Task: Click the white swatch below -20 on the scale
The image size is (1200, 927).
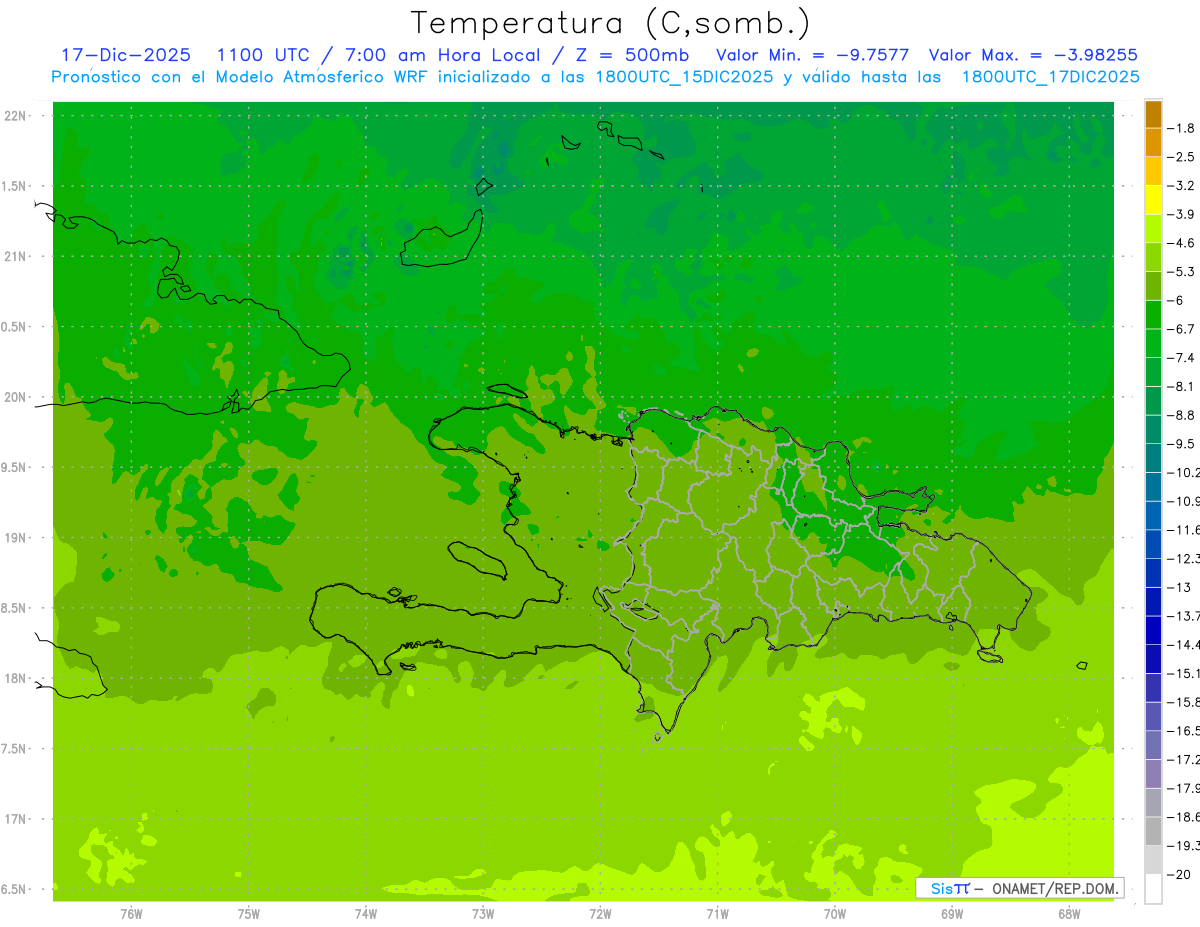Action: tap(1153, 889)
